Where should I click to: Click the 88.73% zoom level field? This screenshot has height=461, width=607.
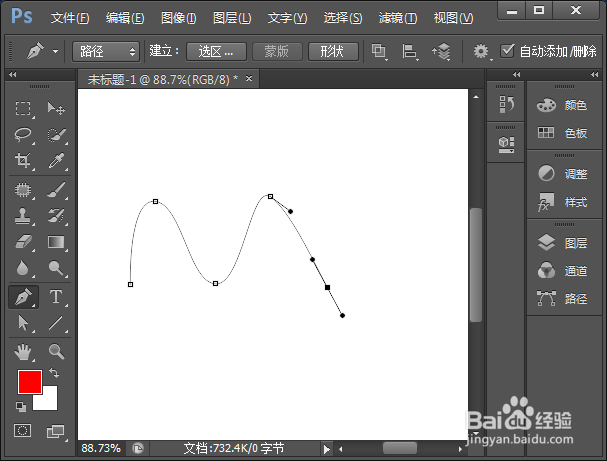click(101, 448)
